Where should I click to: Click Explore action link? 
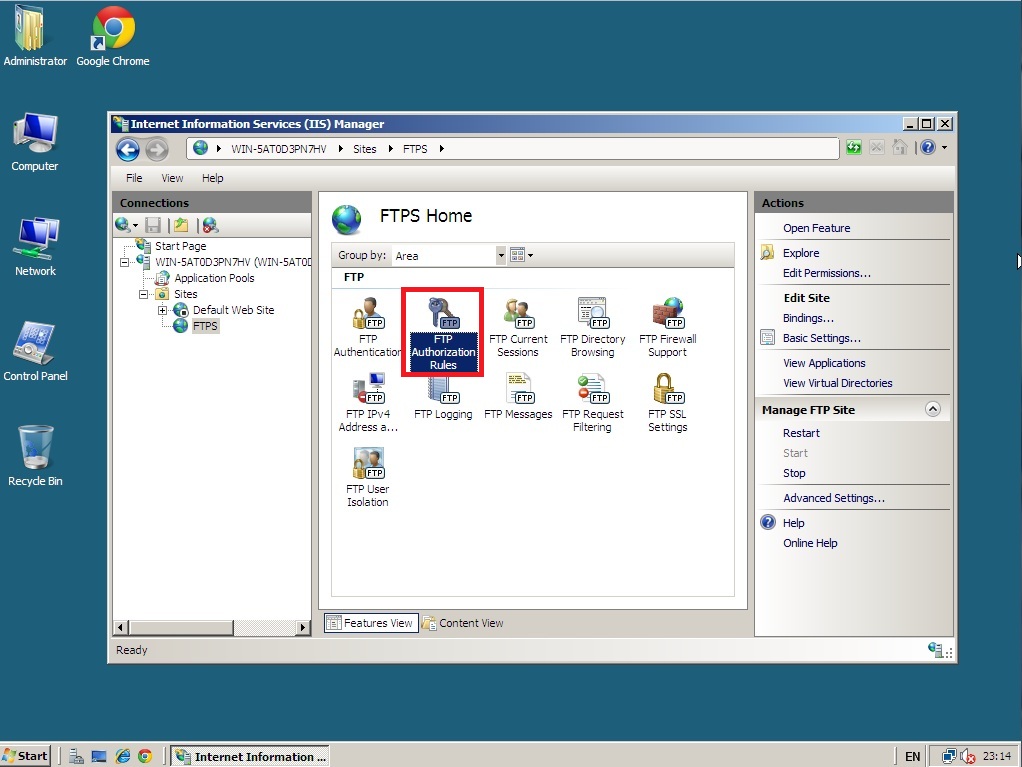(801, 253)
